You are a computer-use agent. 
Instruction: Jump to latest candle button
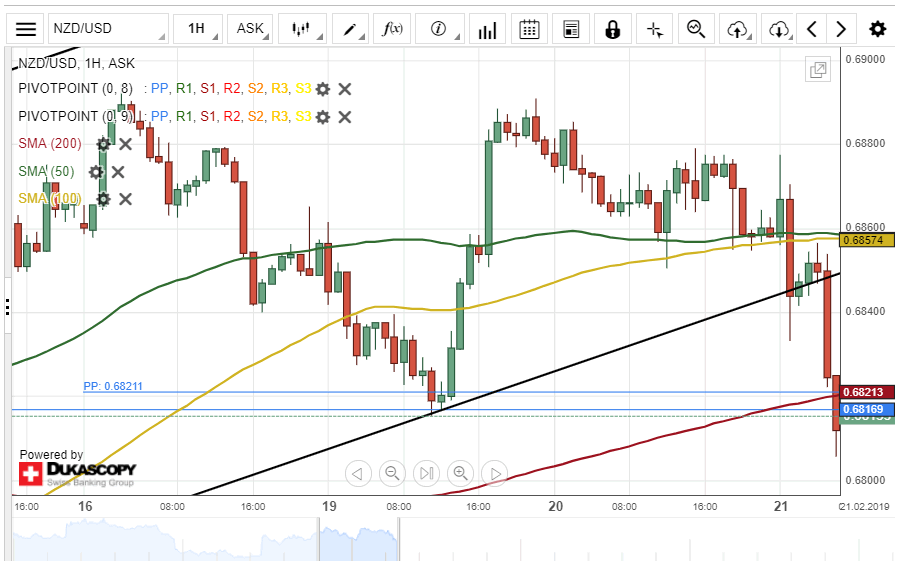click(x=426, y=474)
